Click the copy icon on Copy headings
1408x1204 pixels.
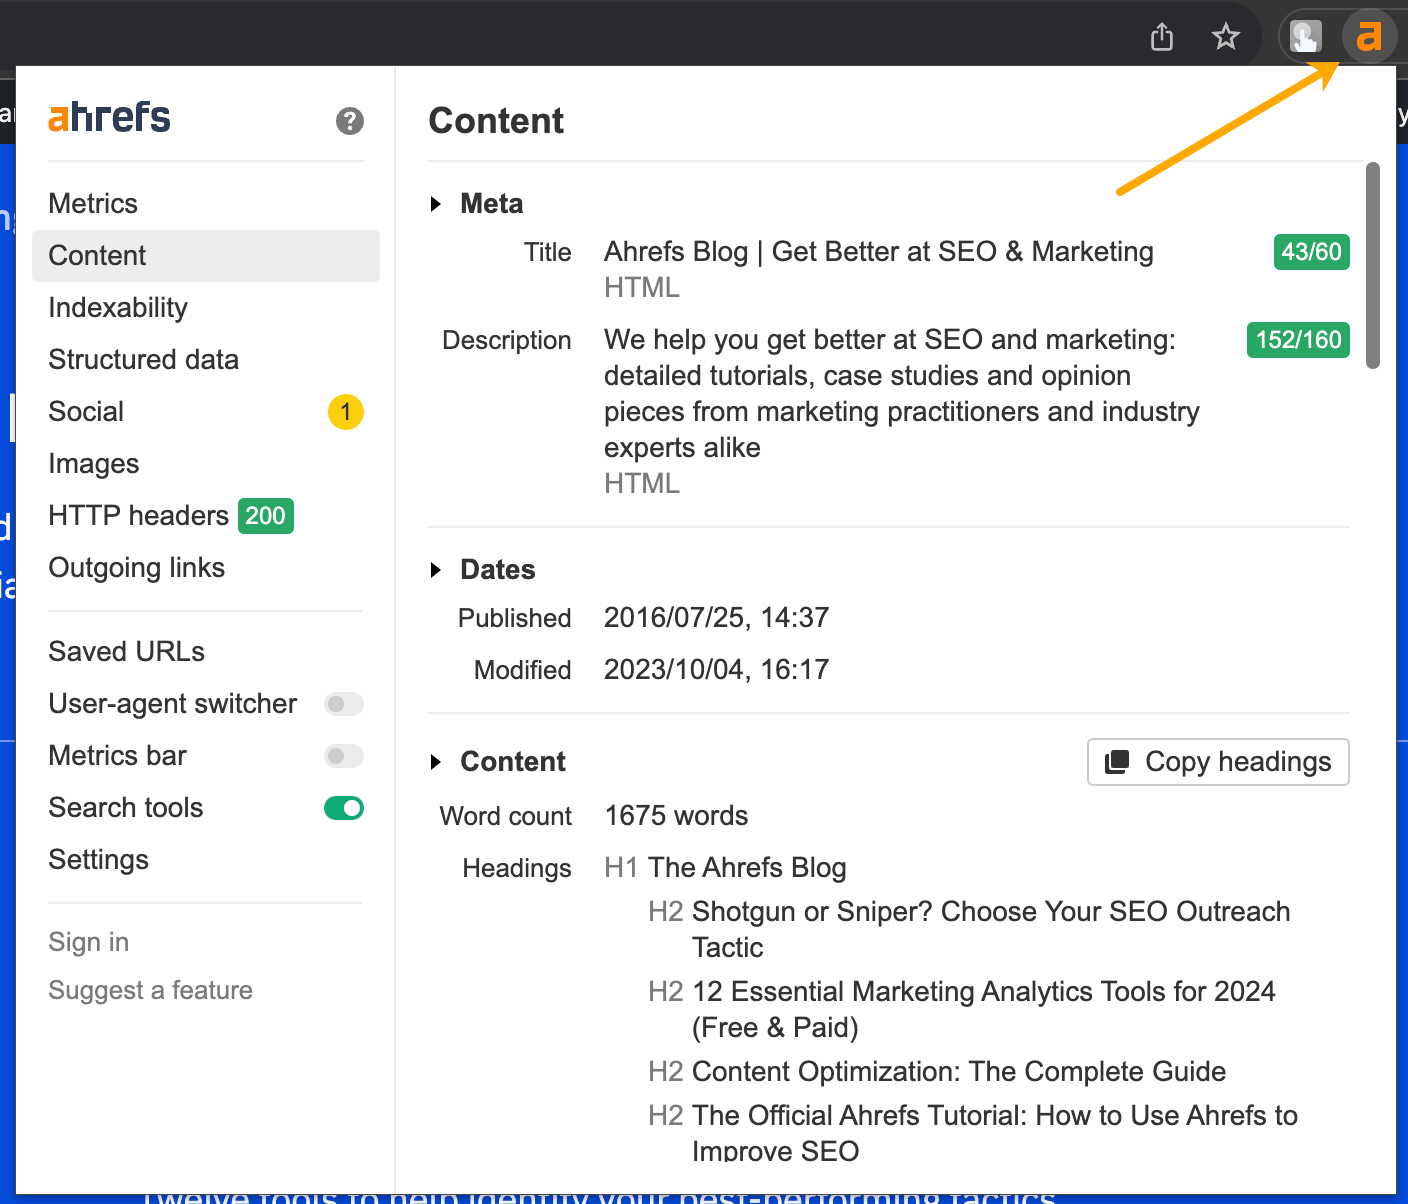click(x=1116, y=761)
